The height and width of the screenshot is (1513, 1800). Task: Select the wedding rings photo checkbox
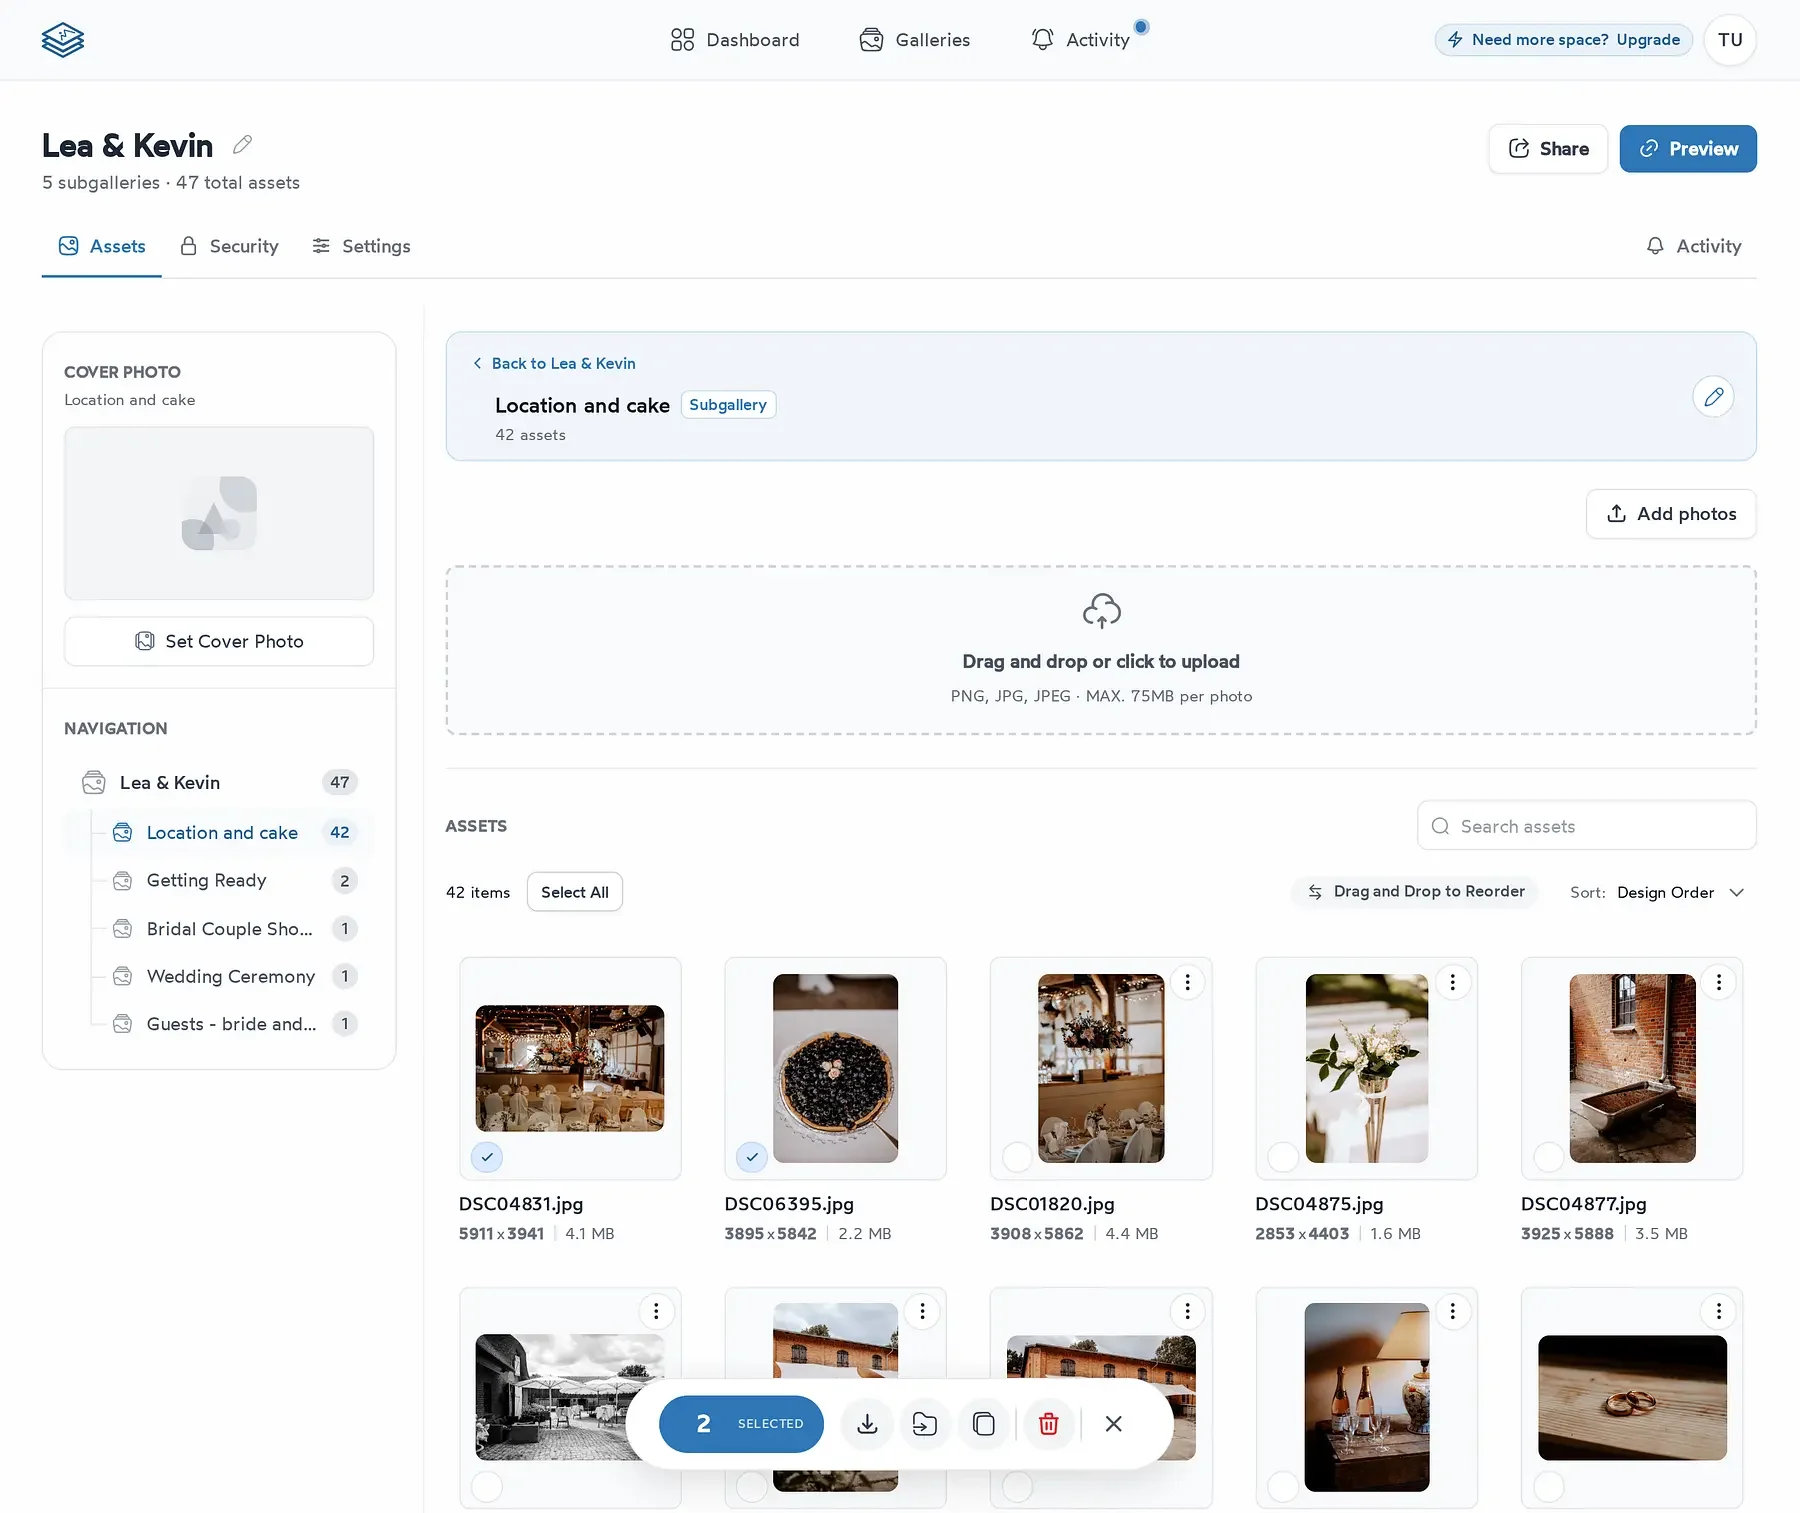click(x=1549, y=1487)
